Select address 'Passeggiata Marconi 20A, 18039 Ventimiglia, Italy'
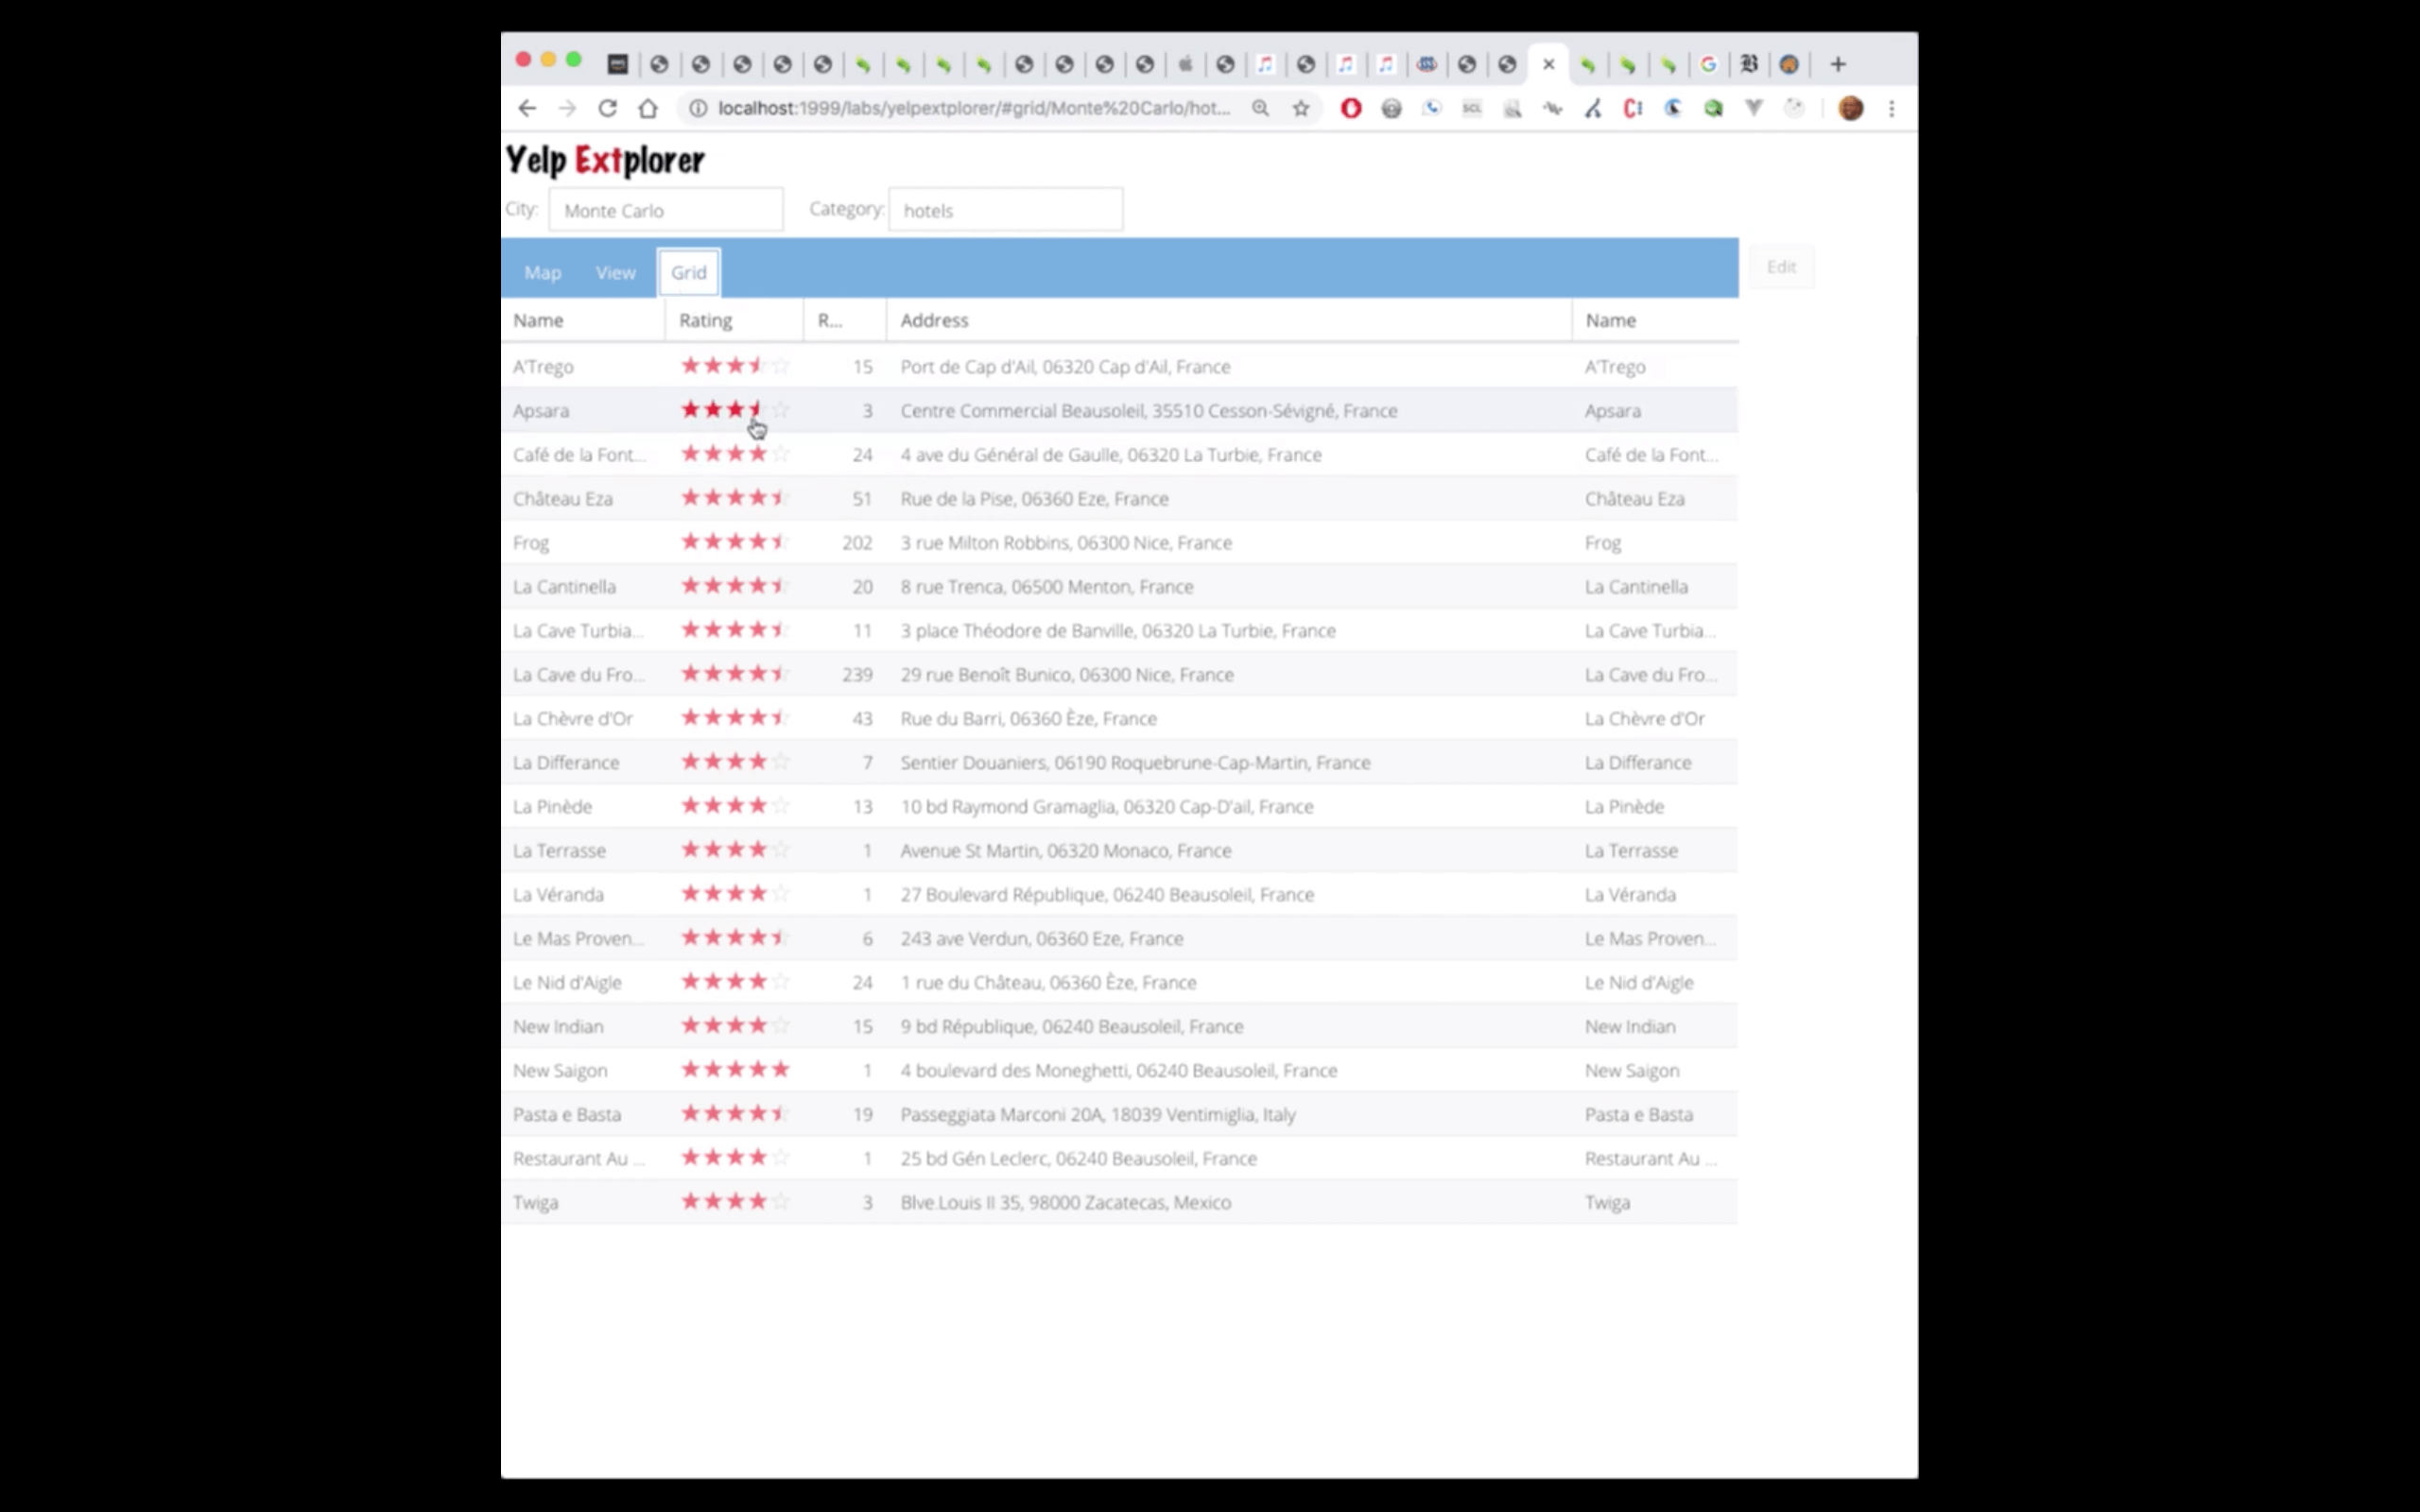 click(1098, 1115)
